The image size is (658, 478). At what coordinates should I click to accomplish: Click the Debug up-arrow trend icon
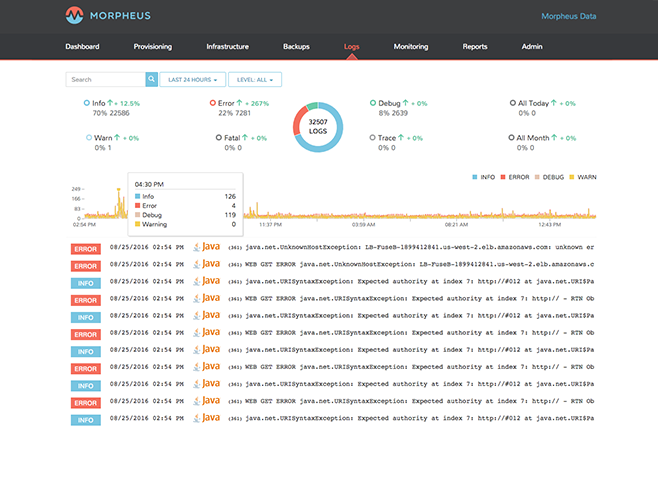(405, 103)
